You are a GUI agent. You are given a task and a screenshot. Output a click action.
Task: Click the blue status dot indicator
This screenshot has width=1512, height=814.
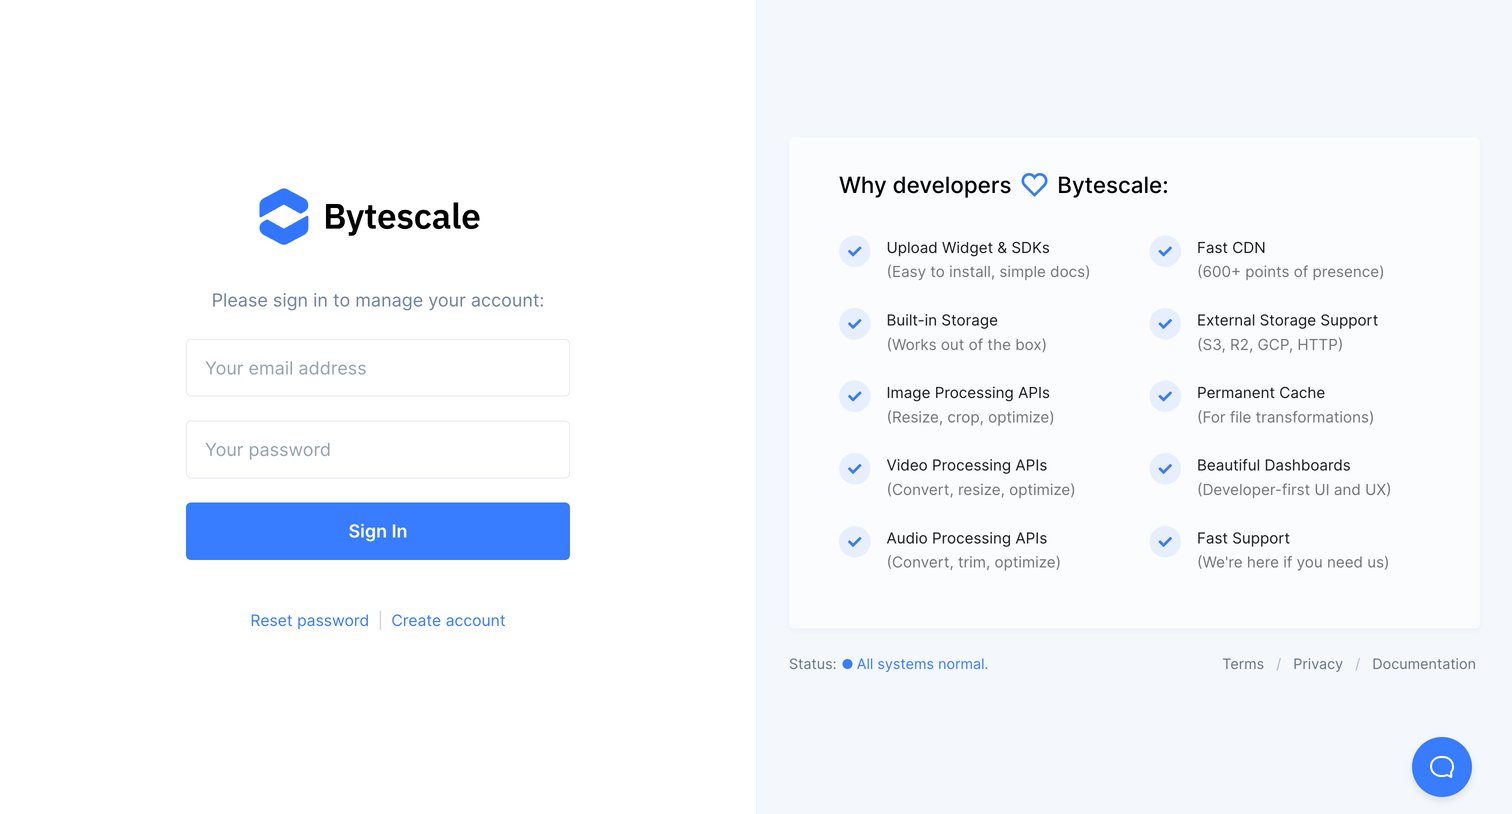(x=847, y=664)
